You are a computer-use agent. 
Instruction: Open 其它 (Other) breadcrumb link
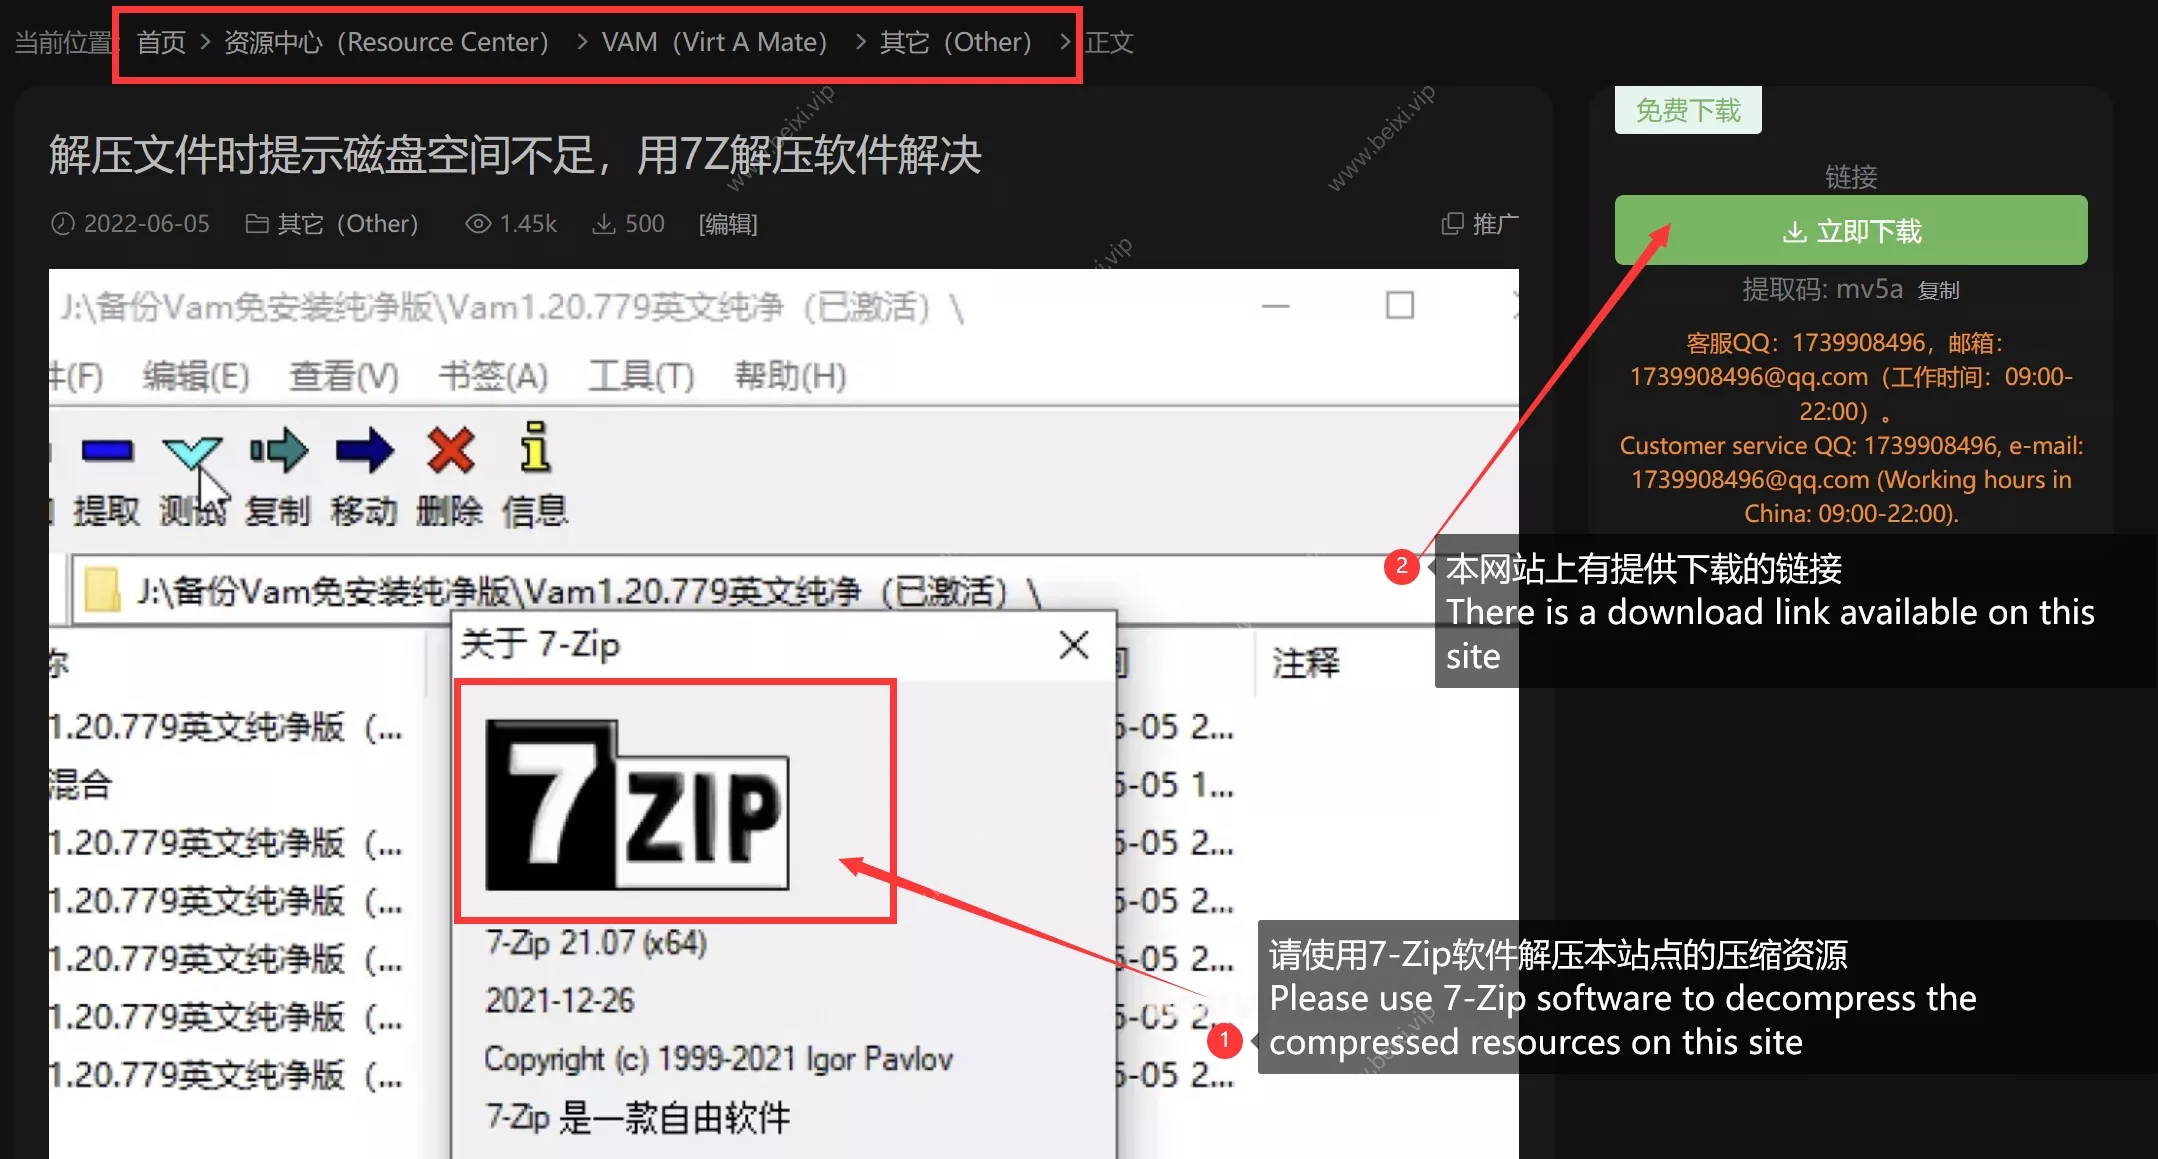[x=955, y=42]
